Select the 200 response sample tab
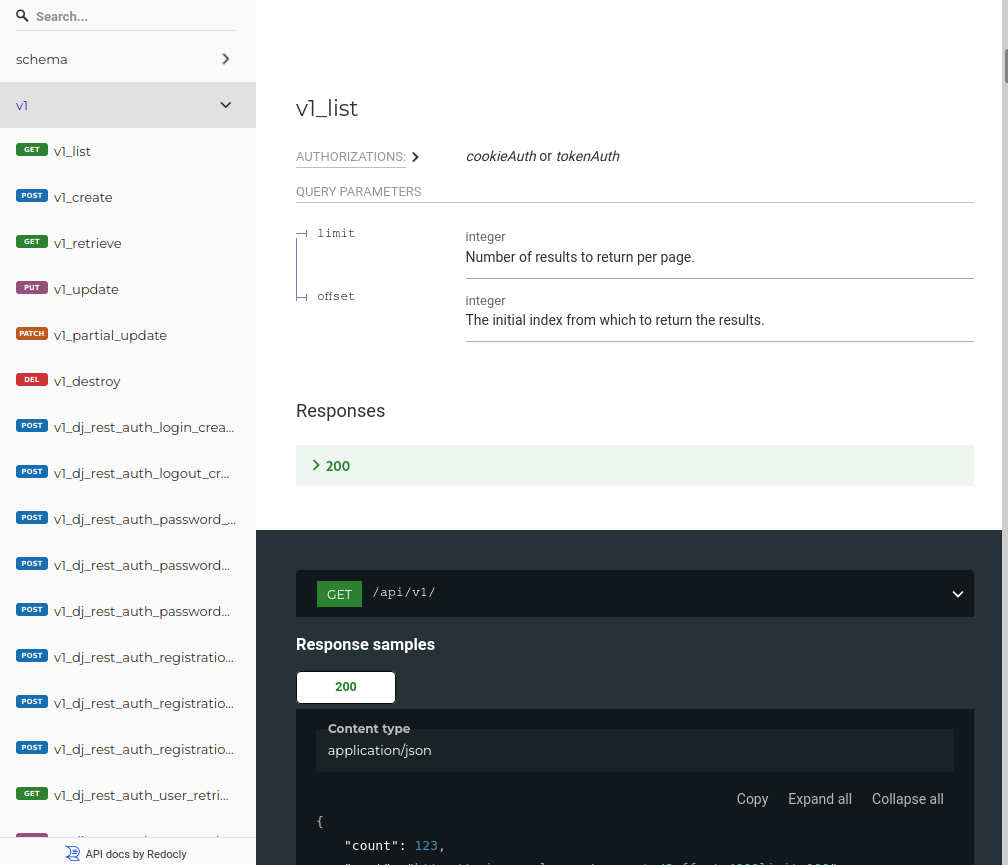This screenshot has width=1008, height=865. click(x=346, y=687)
